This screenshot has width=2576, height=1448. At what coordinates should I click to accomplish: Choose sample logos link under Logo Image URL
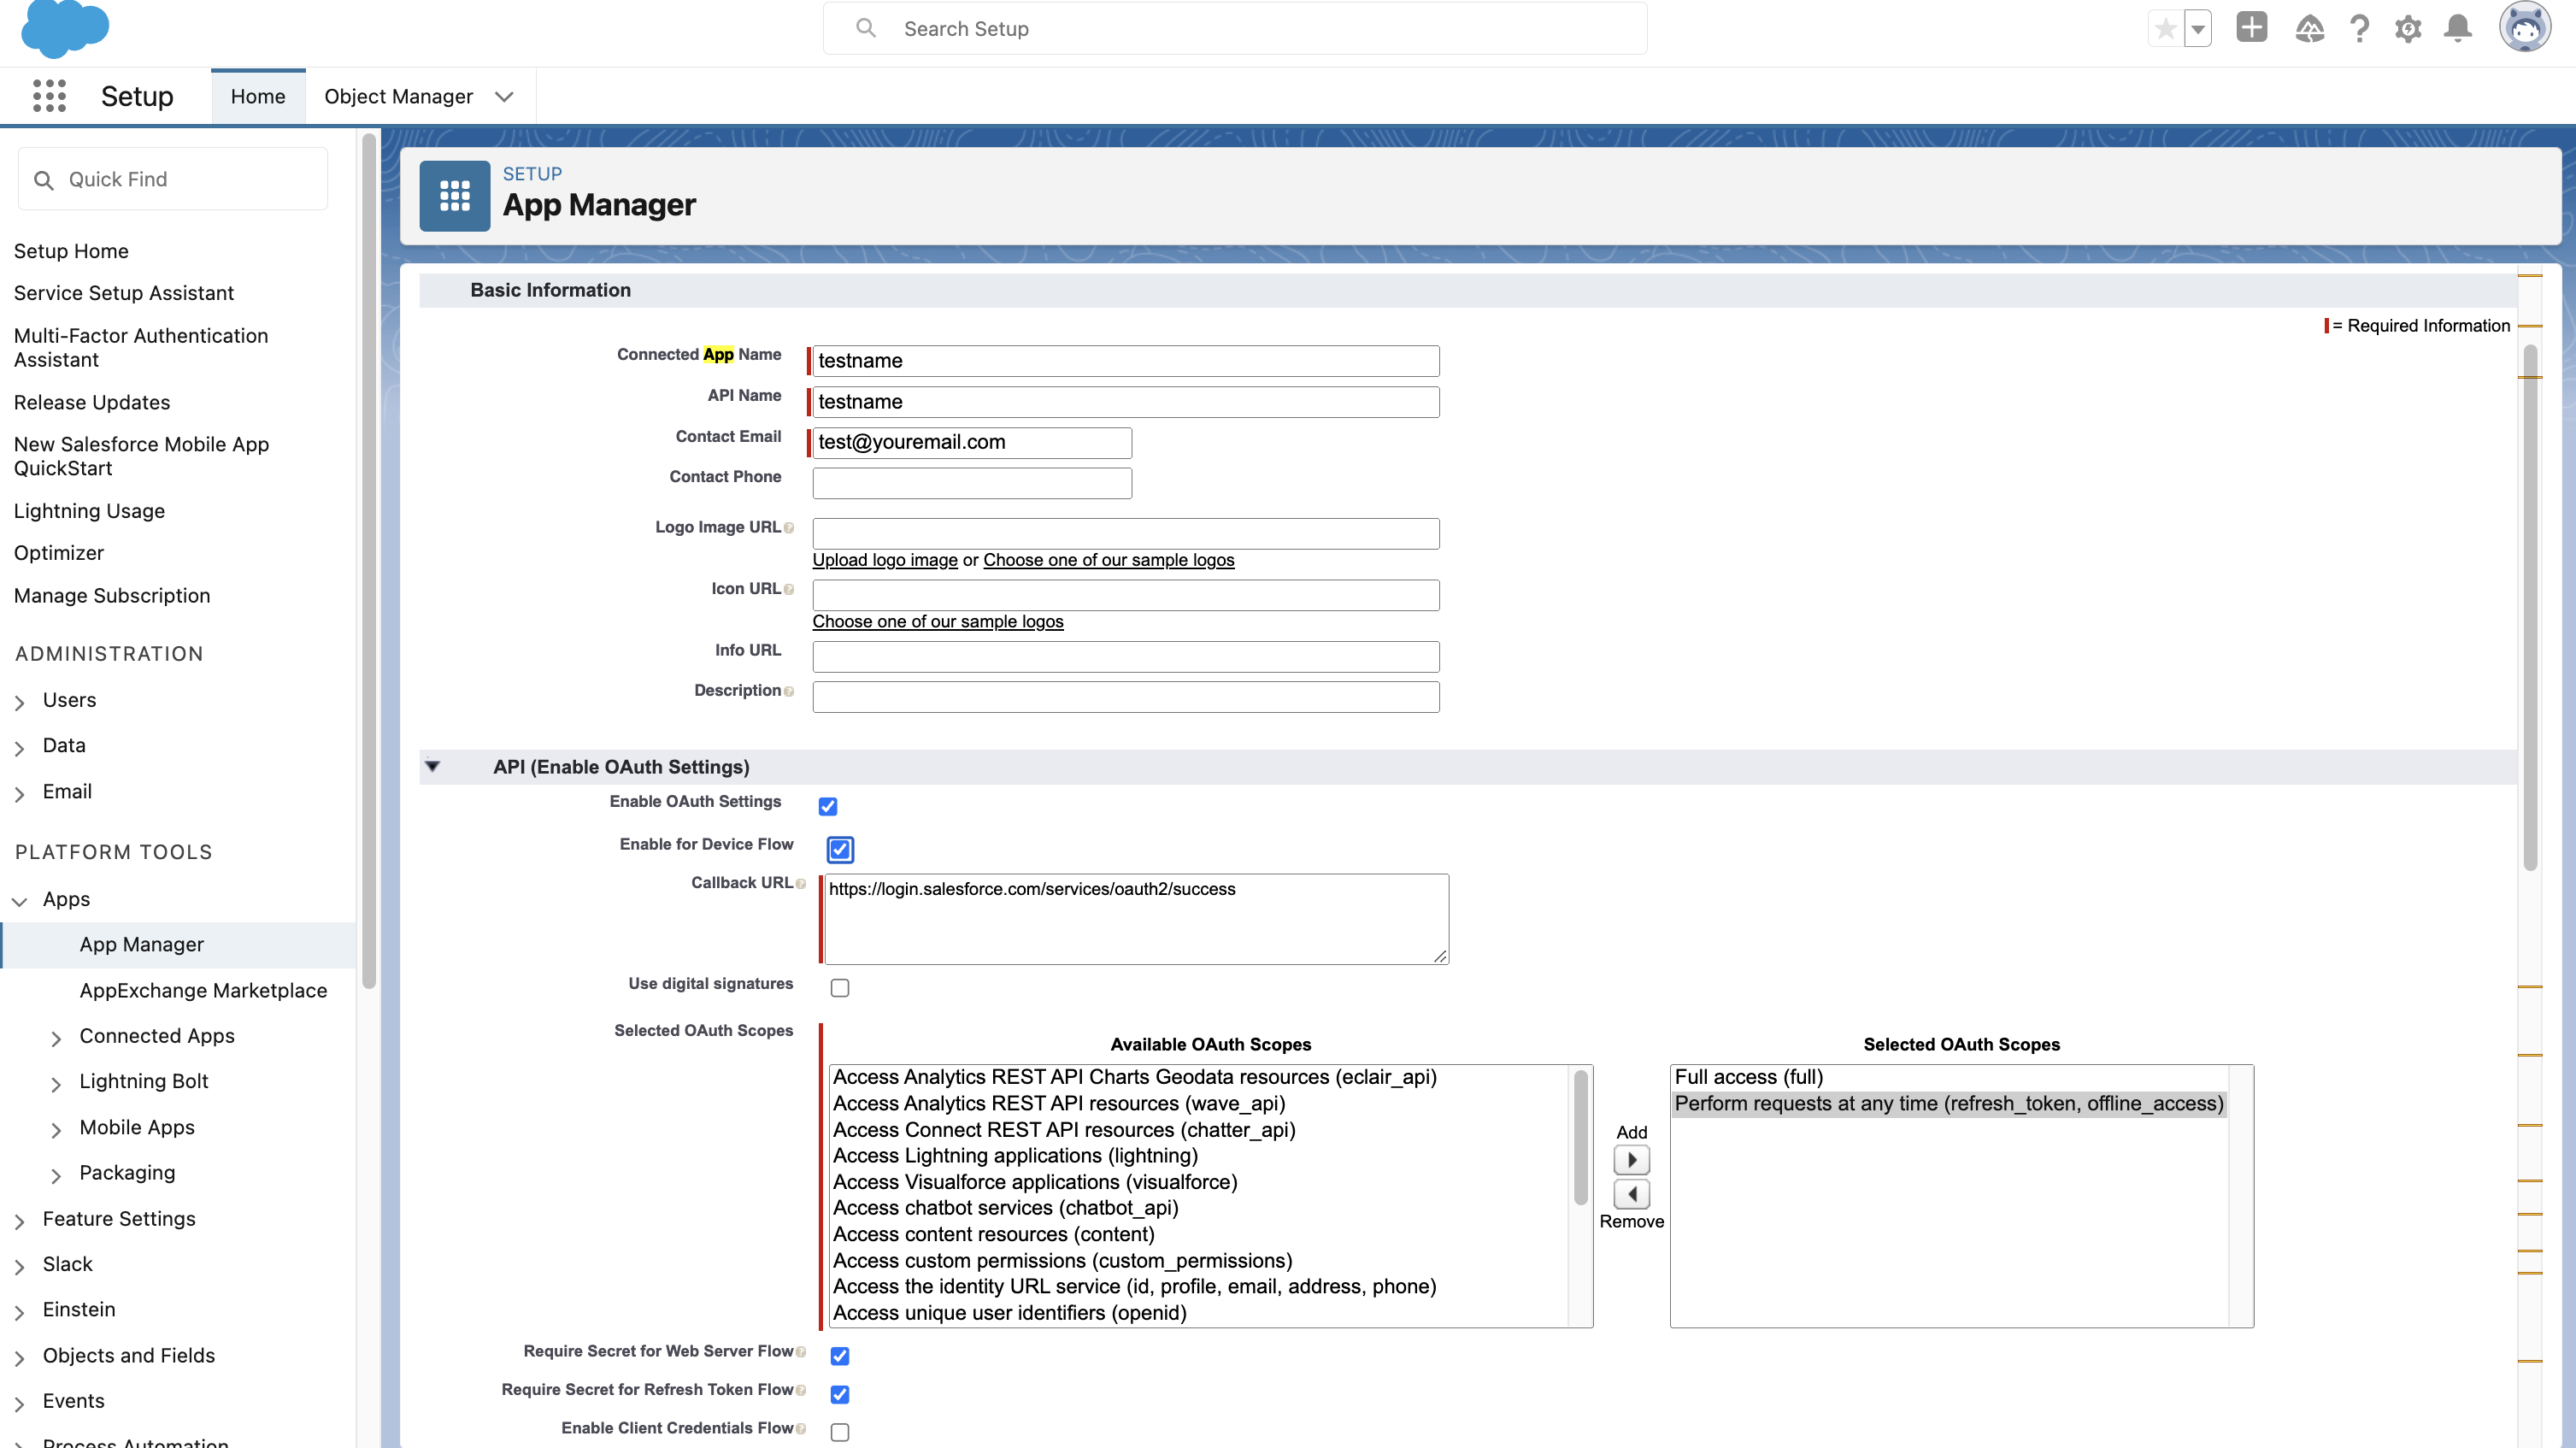coord(1108,560)
